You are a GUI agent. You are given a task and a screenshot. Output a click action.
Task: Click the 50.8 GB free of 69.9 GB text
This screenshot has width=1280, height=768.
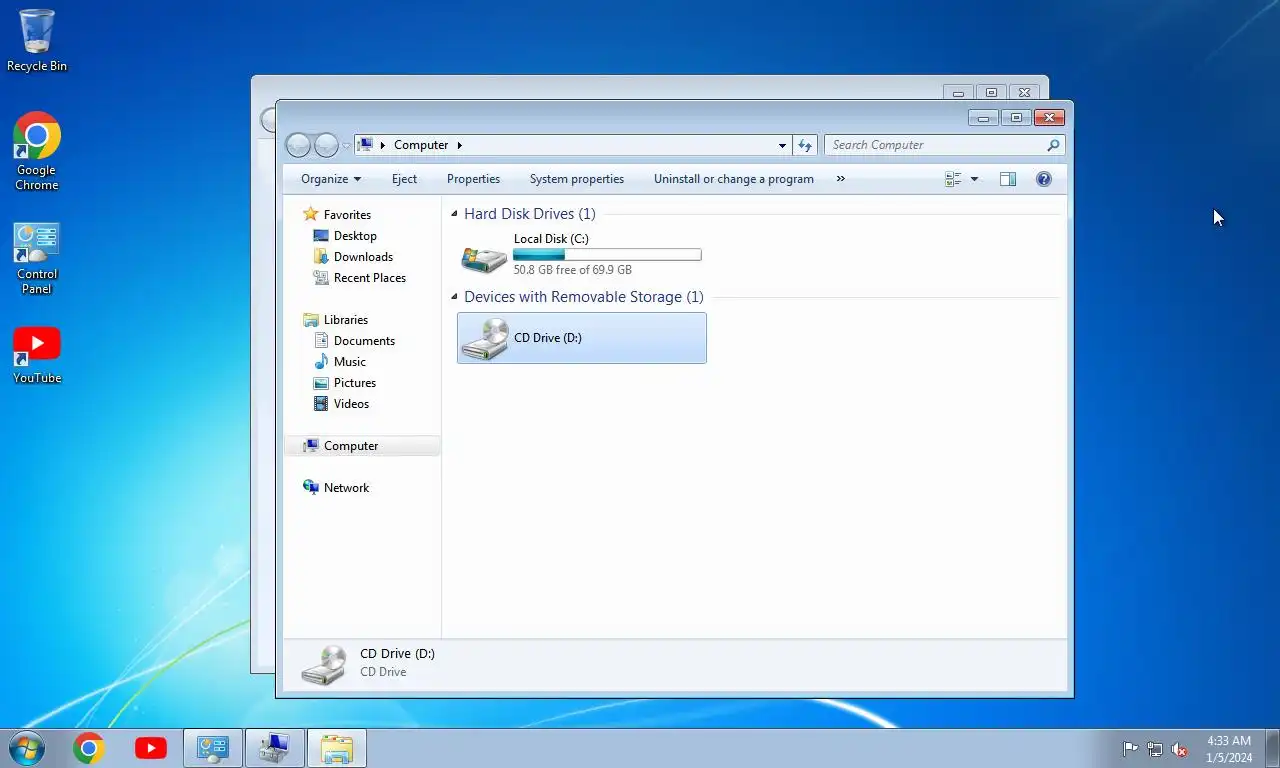(x=572, y=270)
